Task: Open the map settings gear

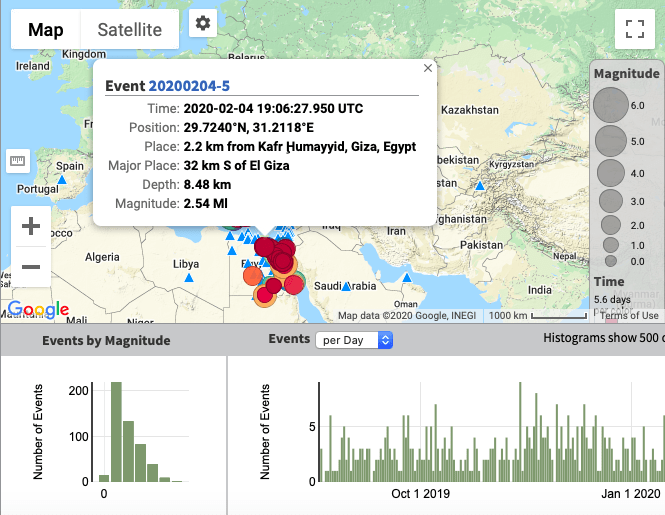Action: (x=204, y=23)
